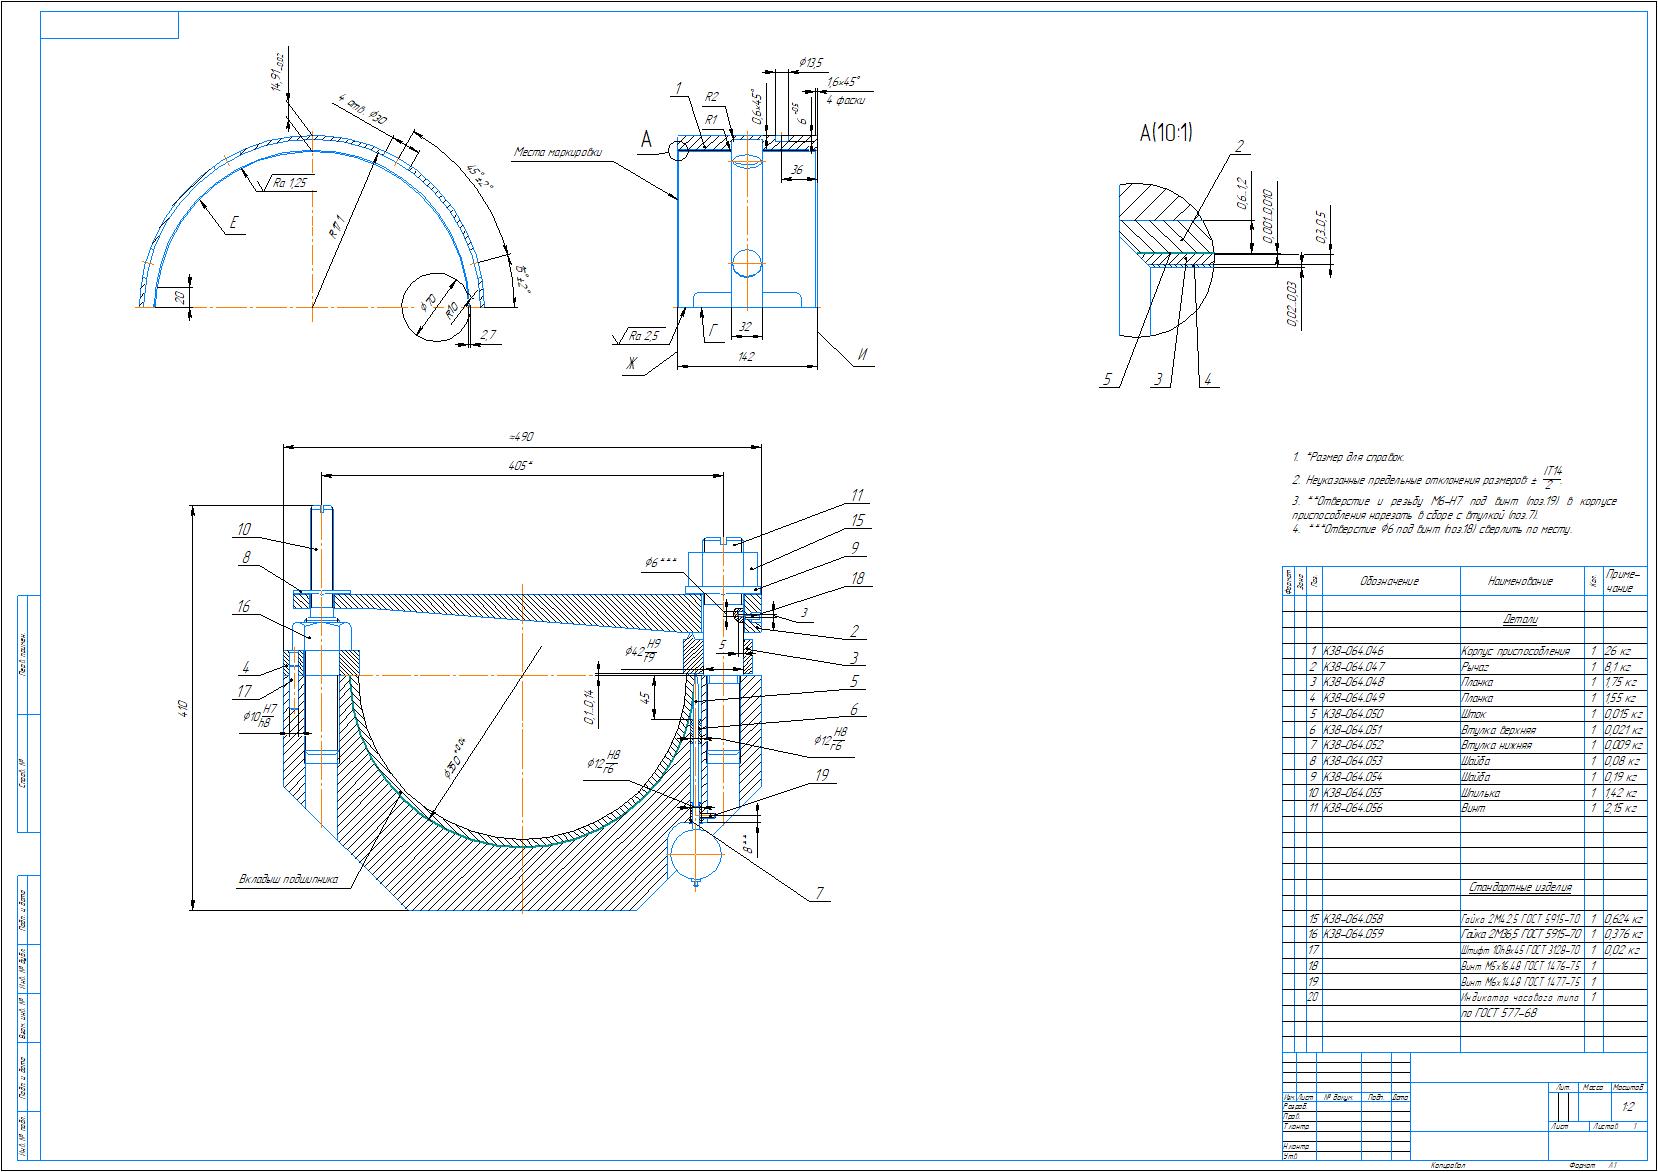Click technical note '1. *Размер для справок'
This screenshot has height=1172, width=1658.
pyautogui.click(x=1348, y=456)
